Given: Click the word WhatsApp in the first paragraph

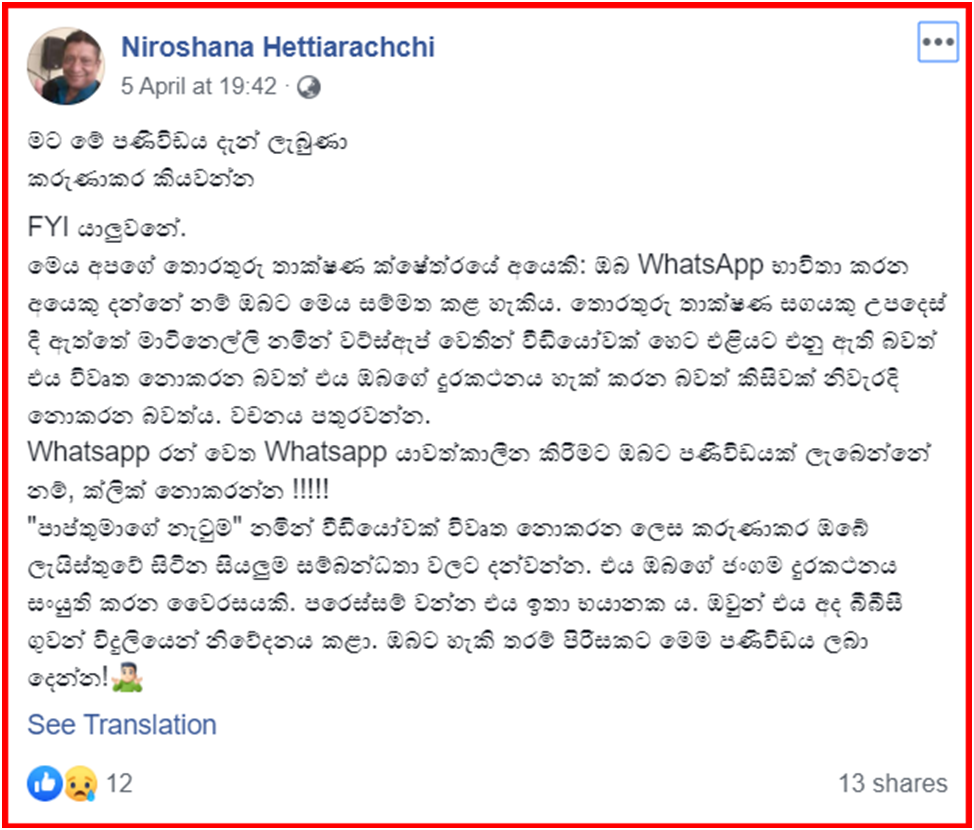Looking at the screenshot, I should pyautogui.click(x=701, y=265).
